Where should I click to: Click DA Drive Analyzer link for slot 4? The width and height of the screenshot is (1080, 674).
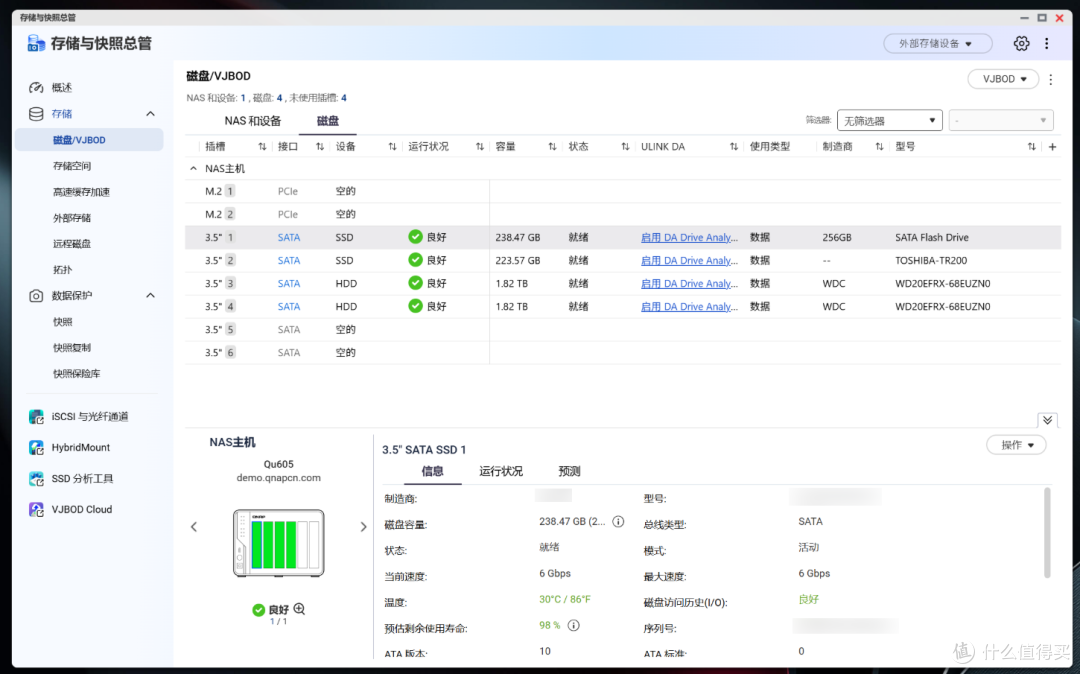coord(689,306)
